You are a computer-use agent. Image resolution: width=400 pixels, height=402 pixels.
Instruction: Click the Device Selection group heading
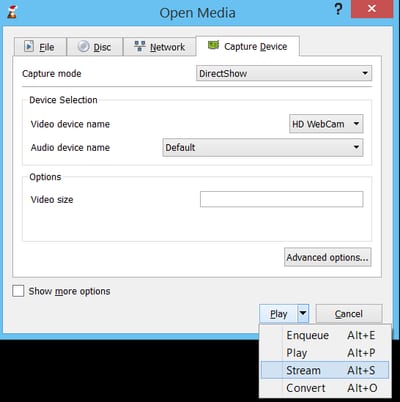click(x=63, y=100)
